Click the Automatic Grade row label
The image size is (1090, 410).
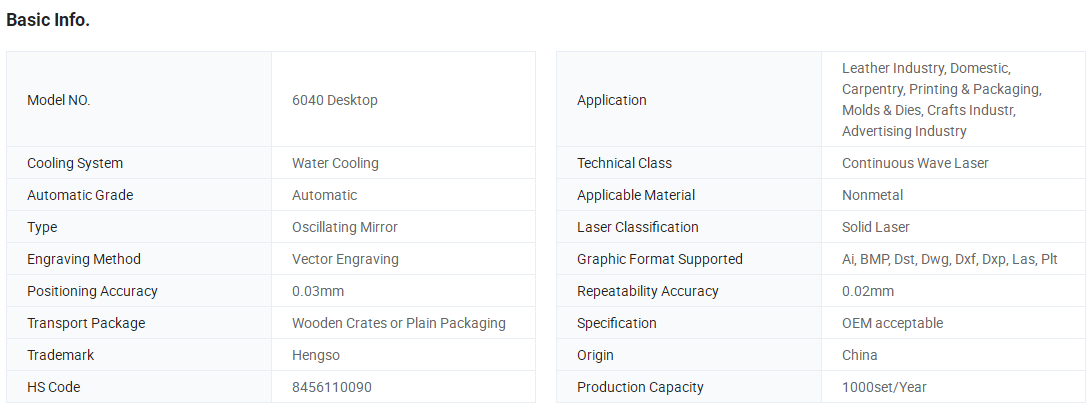click(x=80, y=195)
